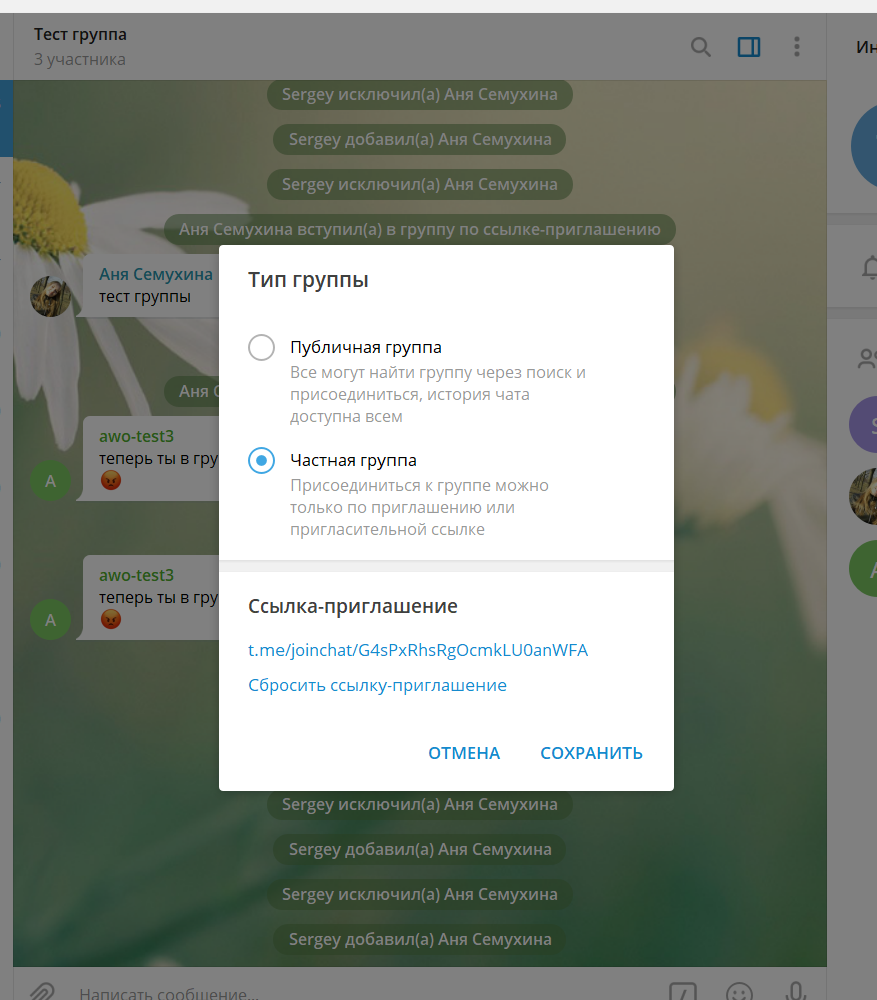Image resolution: width=877 pixels, height=1000 pixels.
Task: Click the bot commands slash icon
Action: click(x=683, y=992)
